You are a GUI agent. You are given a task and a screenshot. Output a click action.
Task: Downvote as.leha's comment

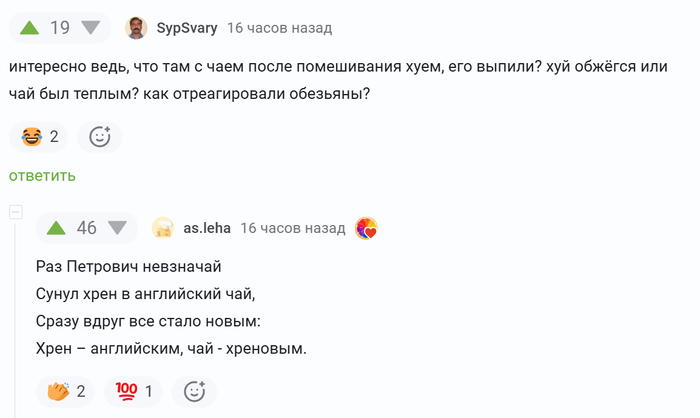[119, 228]
